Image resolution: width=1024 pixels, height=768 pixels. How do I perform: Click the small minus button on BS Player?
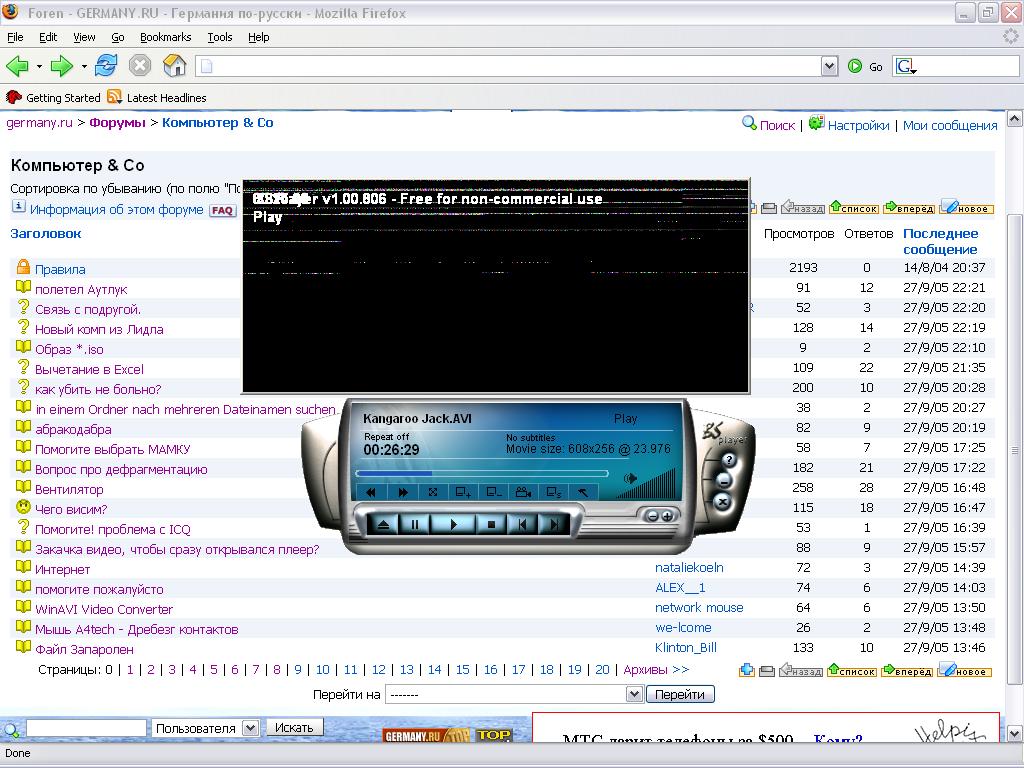coord(652,516)
